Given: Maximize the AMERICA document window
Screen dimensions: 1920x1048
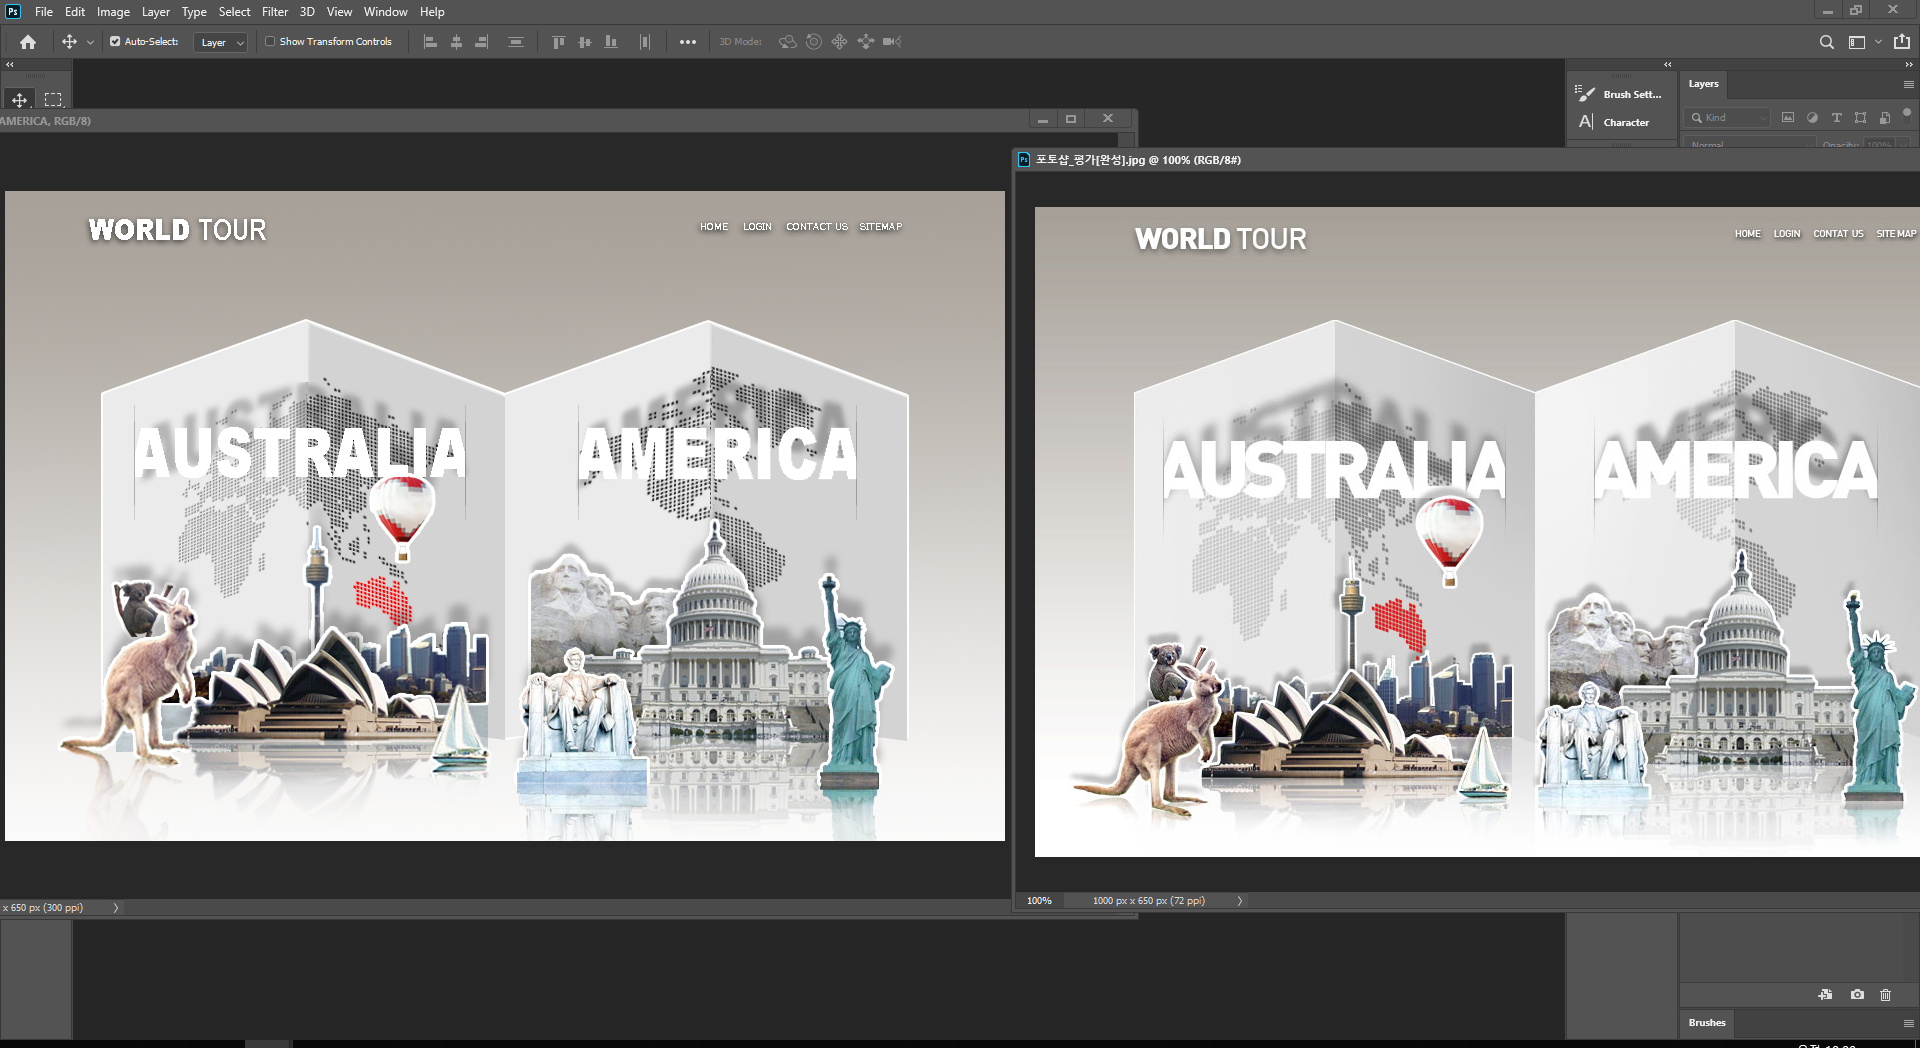Looking at the screenshot, I should click(x=1071, y=119).
